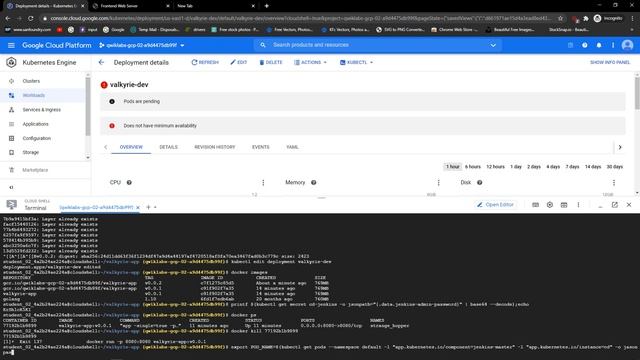The width and height of the screenshot is (640, 360).
Task: Select the 12 hours time range
Action: click(x=495, y=167)
